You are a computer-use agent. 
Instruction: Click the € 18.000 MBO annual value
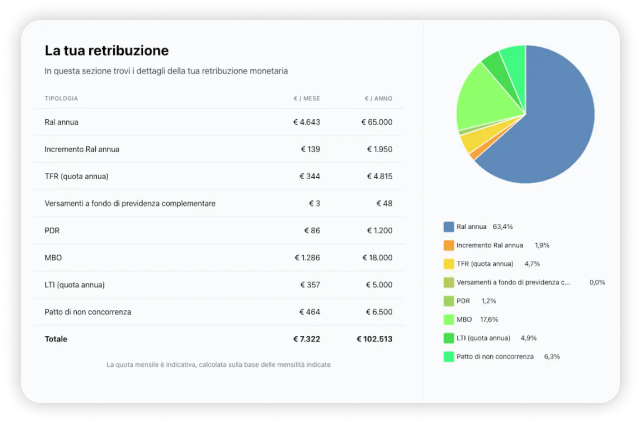pos(376,258)
